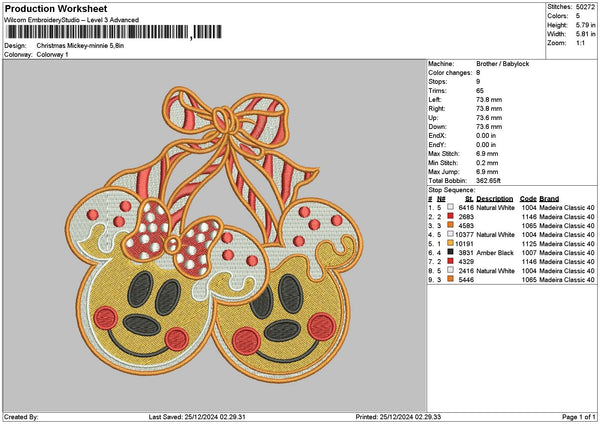Image resolution: width=600 pixels, height=424 pixels.
Task: Click the EndX: label
Action: point(437,136)
